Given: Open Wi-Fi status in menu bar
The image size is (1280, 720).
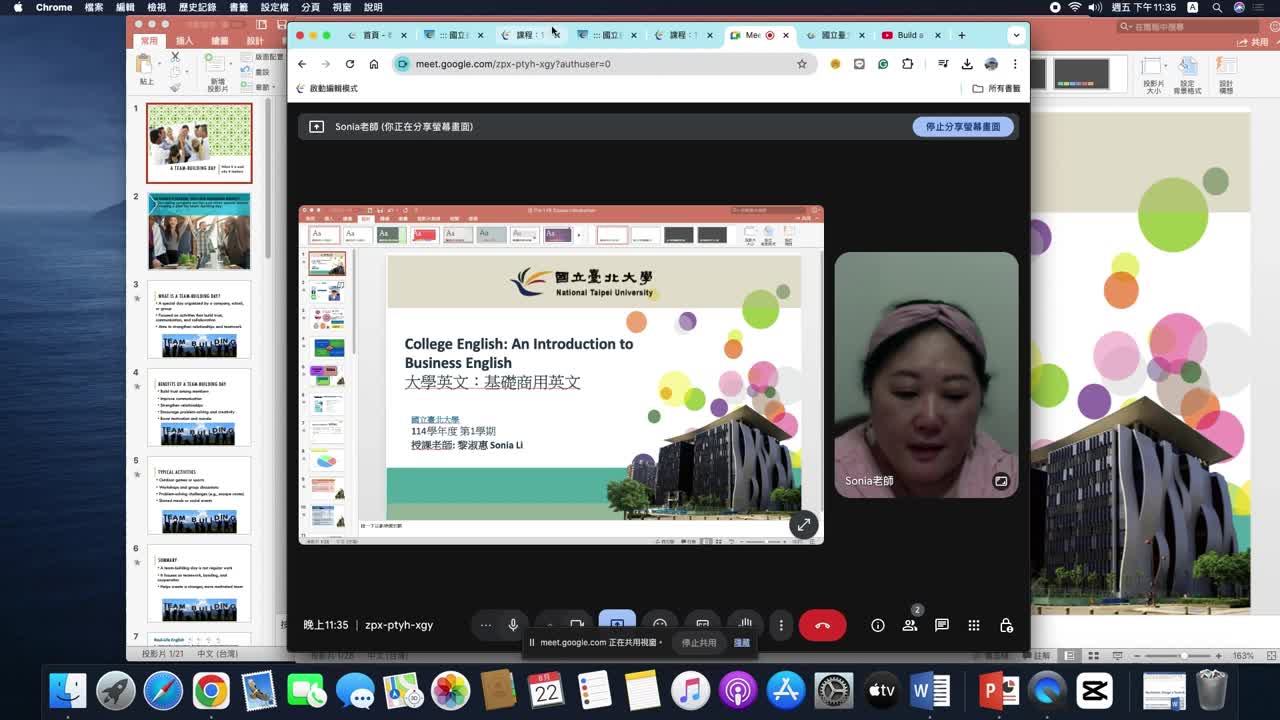Looking at the screenshot, I should 1075,7.
